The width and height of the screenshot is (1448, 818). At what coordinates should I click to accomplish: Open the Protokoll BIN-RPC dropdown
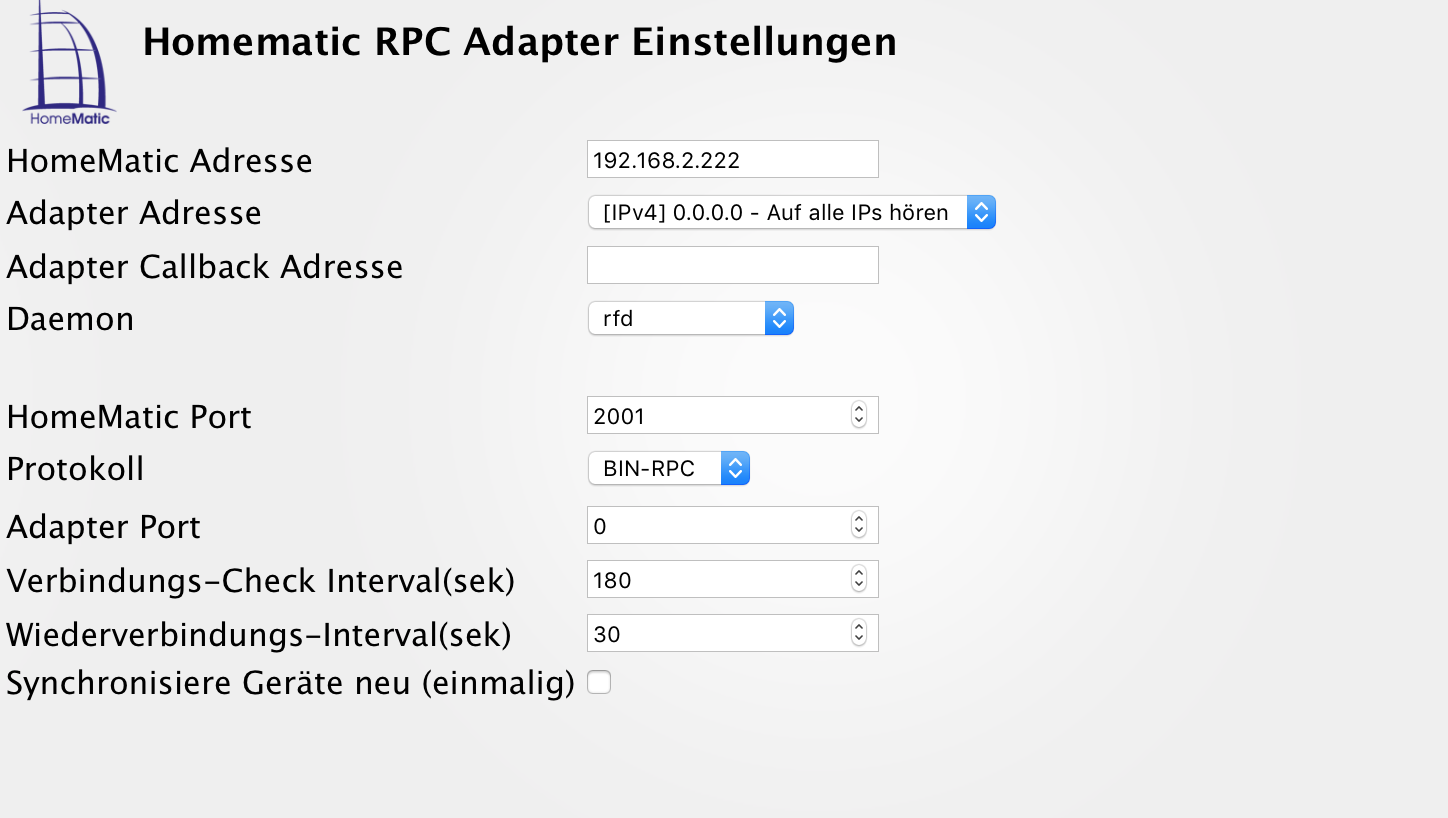coord(668,468)
